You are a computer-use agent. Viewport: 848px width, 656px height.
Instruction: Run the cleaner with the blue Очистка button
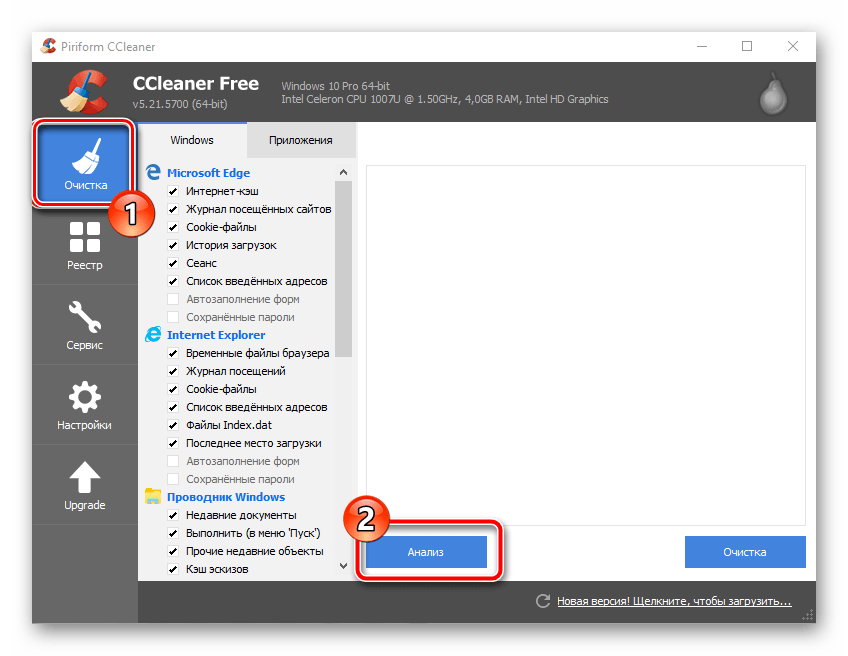click(x=745, y=552)
